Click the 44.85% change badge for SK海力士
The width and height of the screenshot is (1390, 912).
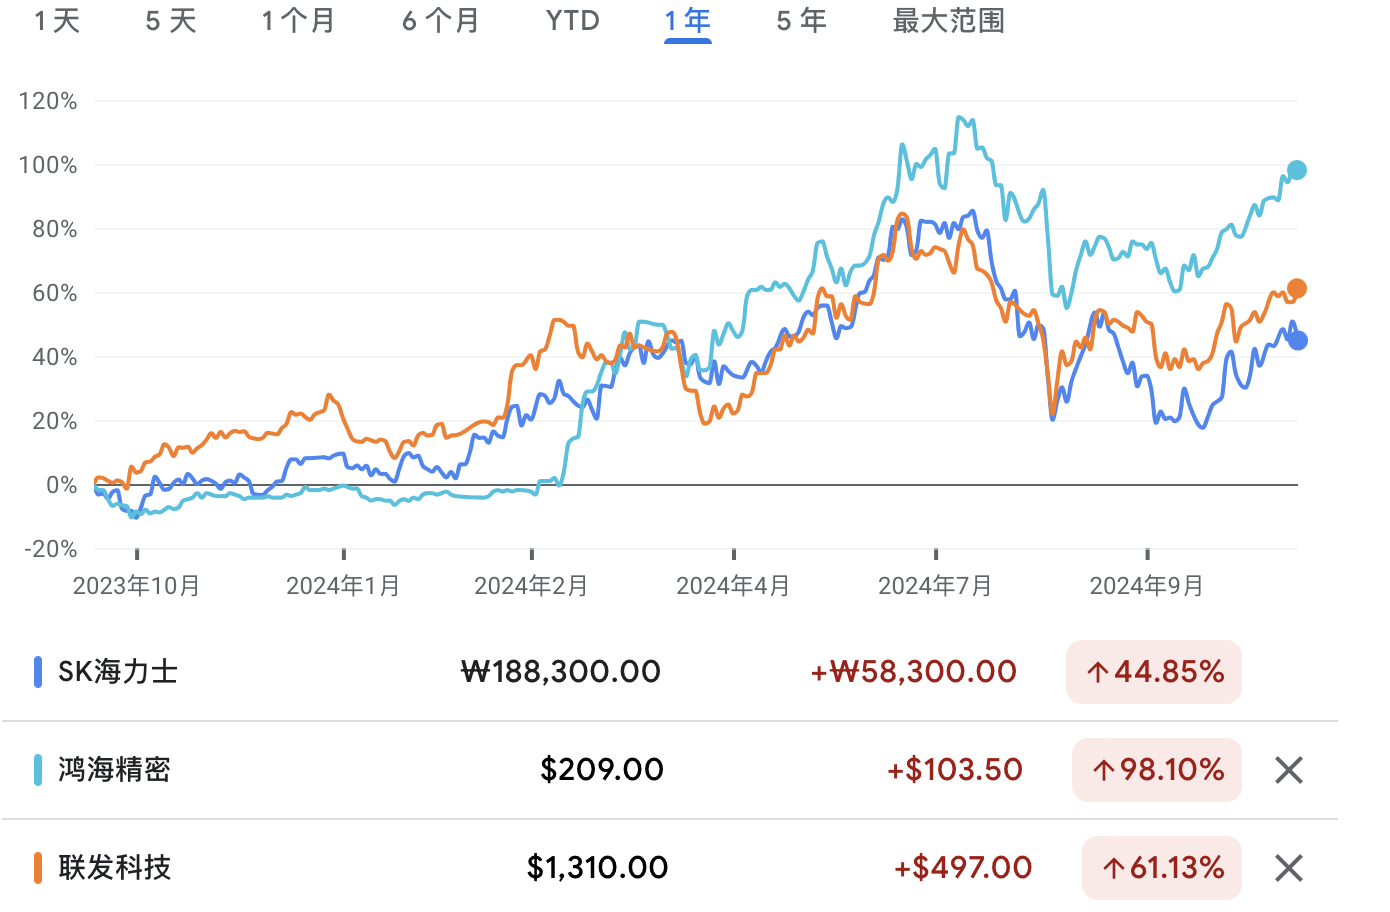pos(1154,672)
